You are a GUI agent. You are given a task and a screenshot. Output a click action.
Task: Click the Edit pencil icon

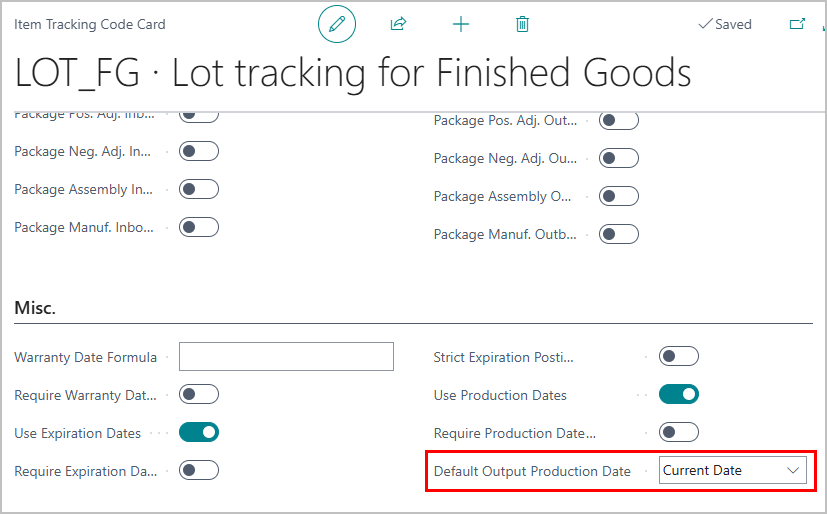pos(337,24)
